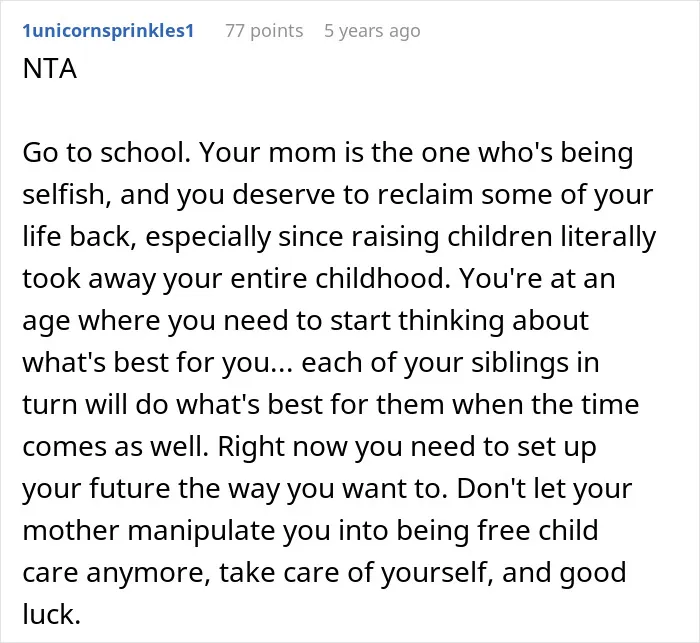
Task: Click the phrase 'what's best for you...'
Action: [x=157, y=362]
